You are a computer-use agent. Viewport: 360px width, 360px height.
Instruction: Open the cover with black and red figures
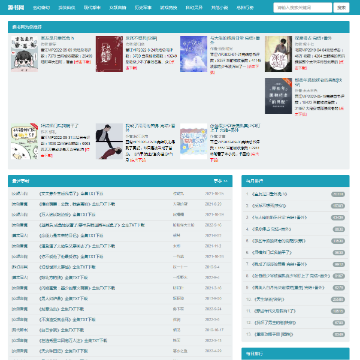(x=109, y=141)
